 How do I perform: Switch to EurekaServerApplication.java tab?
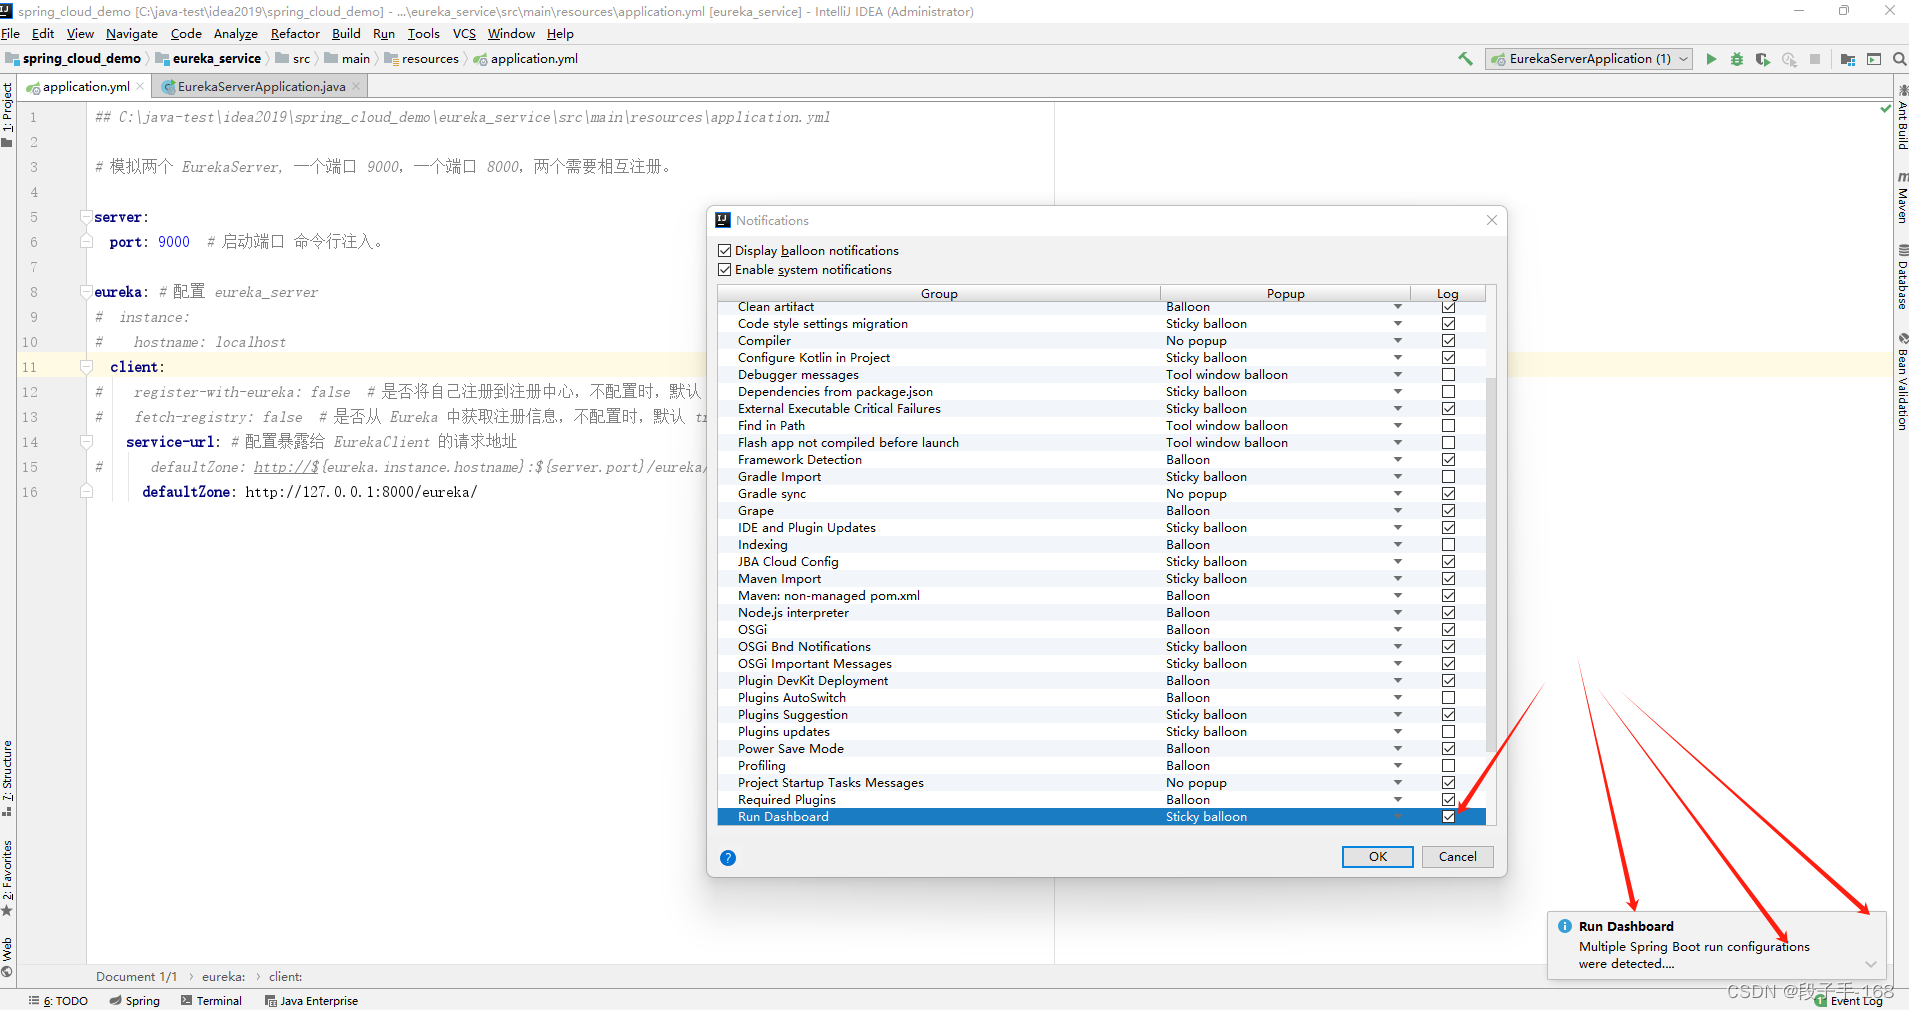pos(260,86)
